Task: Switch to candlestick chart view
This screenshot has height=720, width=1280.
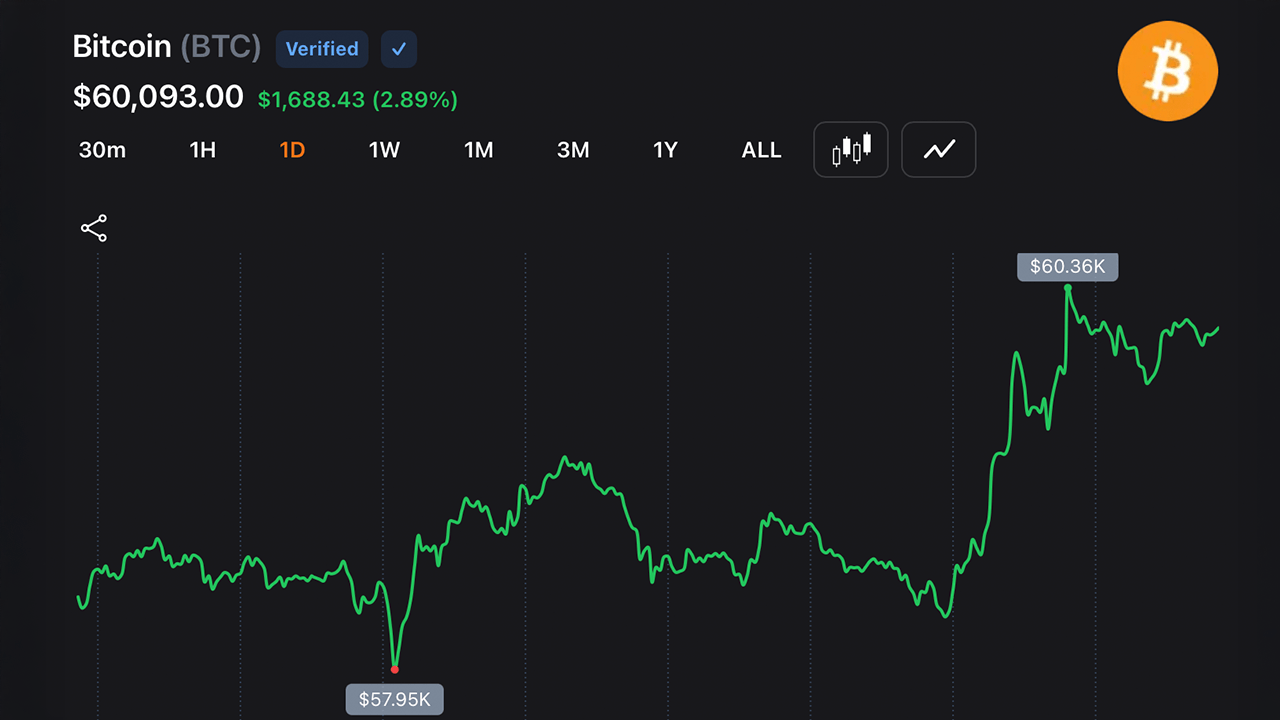Action: click(x=851, y=150)
